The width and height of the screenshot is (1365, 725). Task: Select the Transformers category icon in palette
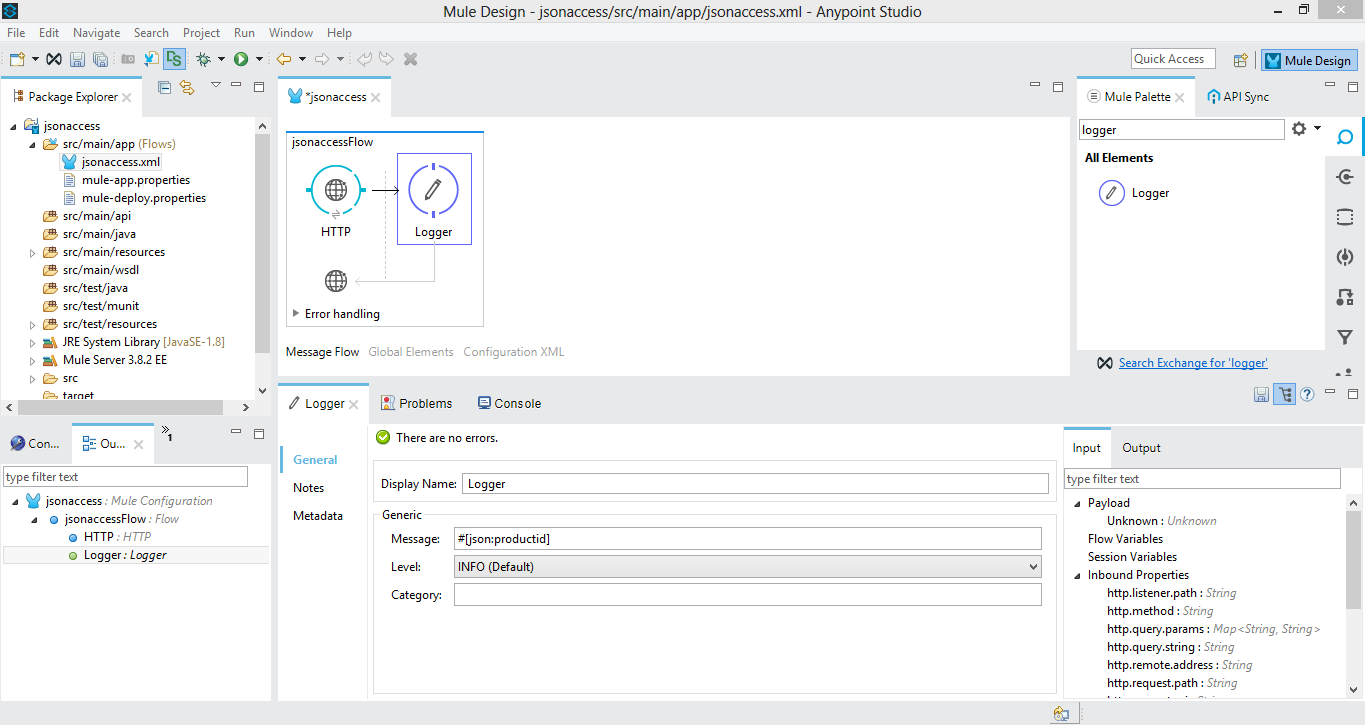(1345, 297)
